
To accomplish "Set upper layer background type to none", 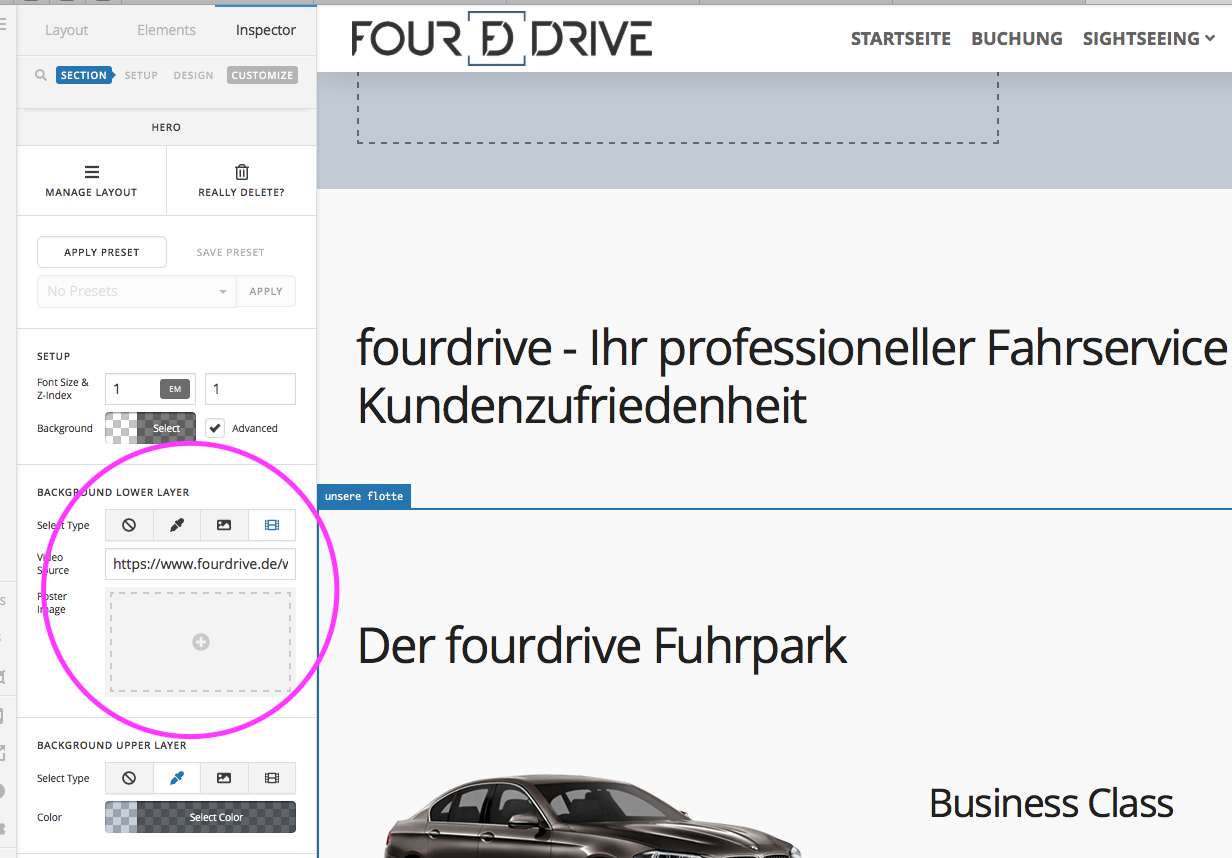I will [129, 778].
